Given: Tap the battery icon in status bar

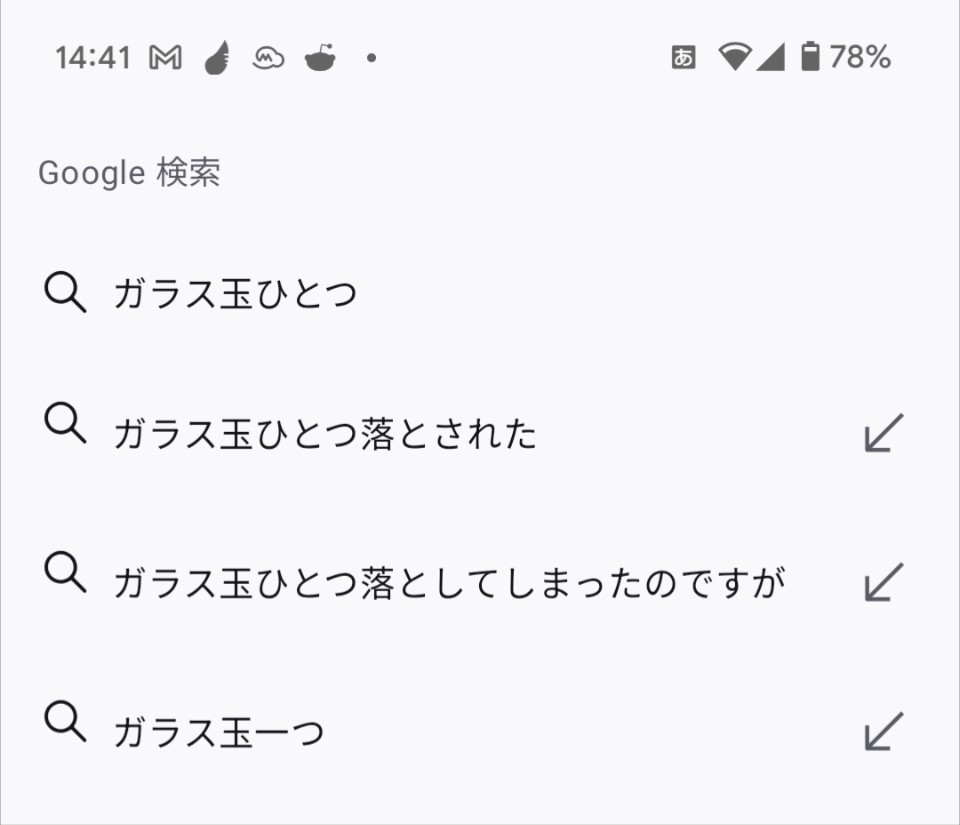Looking at the screenshot, I should [x=810, y=58].
